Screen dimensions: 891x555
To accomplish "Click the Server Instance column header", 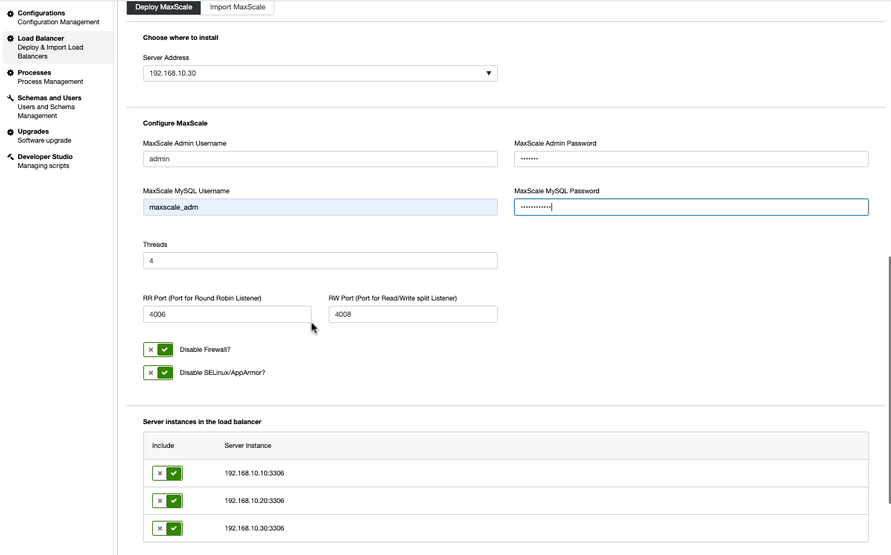I will pos(248,446).
